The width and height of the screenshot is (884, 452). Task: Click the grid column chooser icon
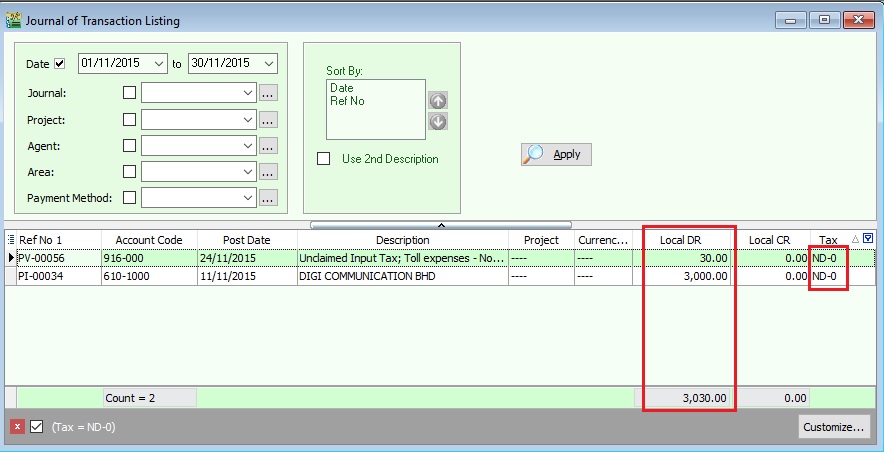pos(11,240)
